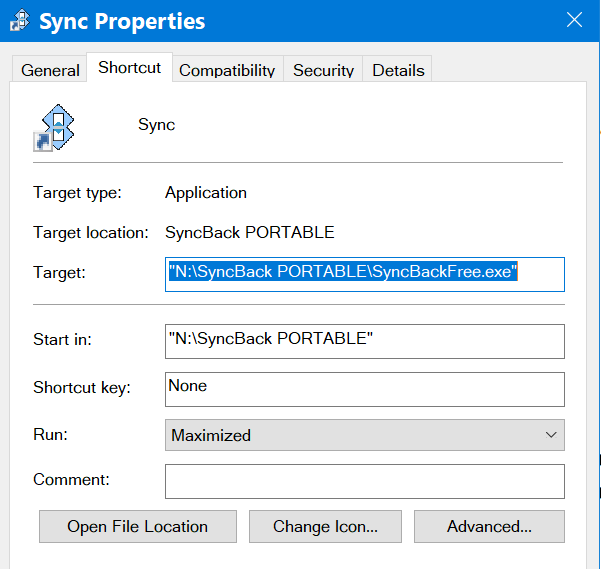The width and height of the screenshot is (601, 569).
Task: View the Details tab
Action: tap(397, 69)
